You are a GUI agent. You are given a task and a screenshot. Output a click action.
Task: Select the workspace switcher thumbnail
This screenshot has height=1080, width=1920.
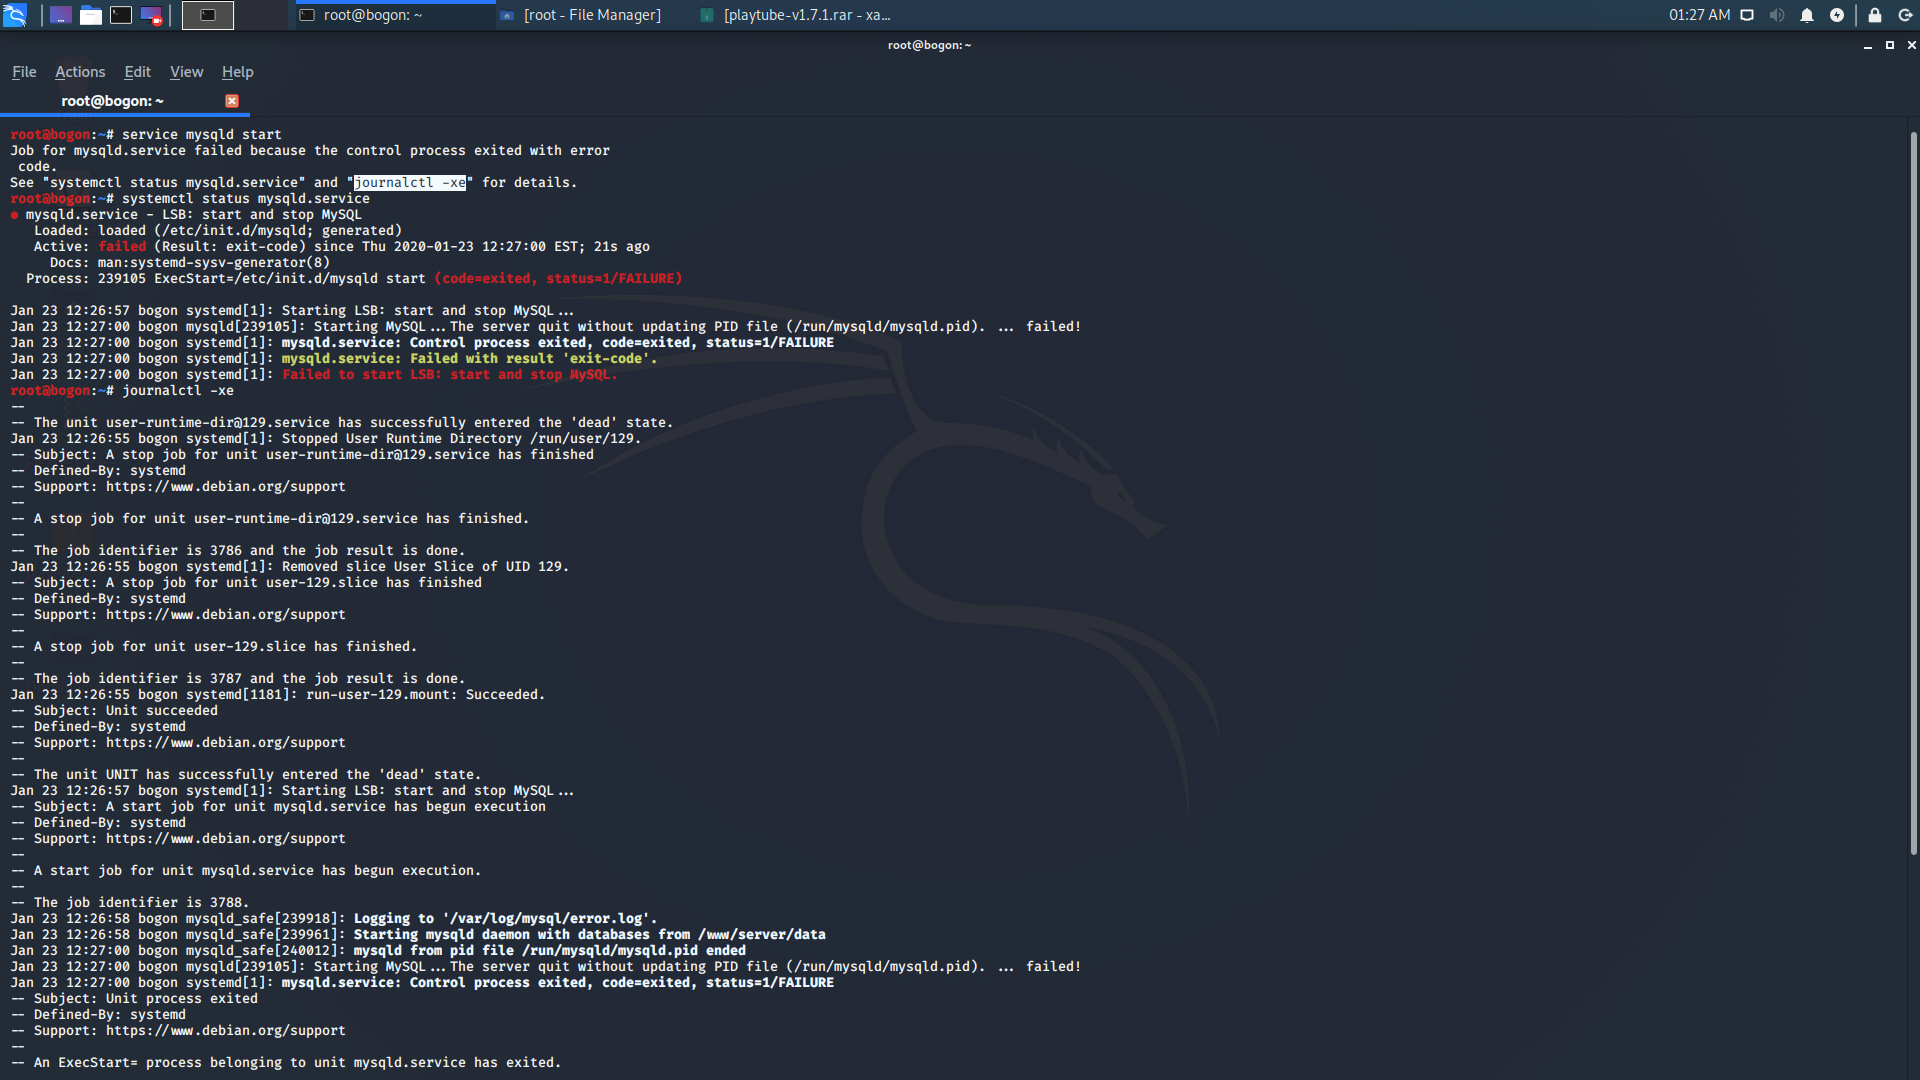(208, 15)
